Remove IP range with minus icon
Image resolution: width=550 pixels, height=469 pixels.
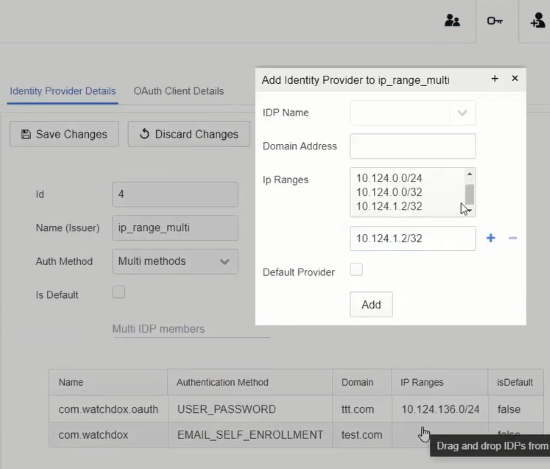coord(512,238)
